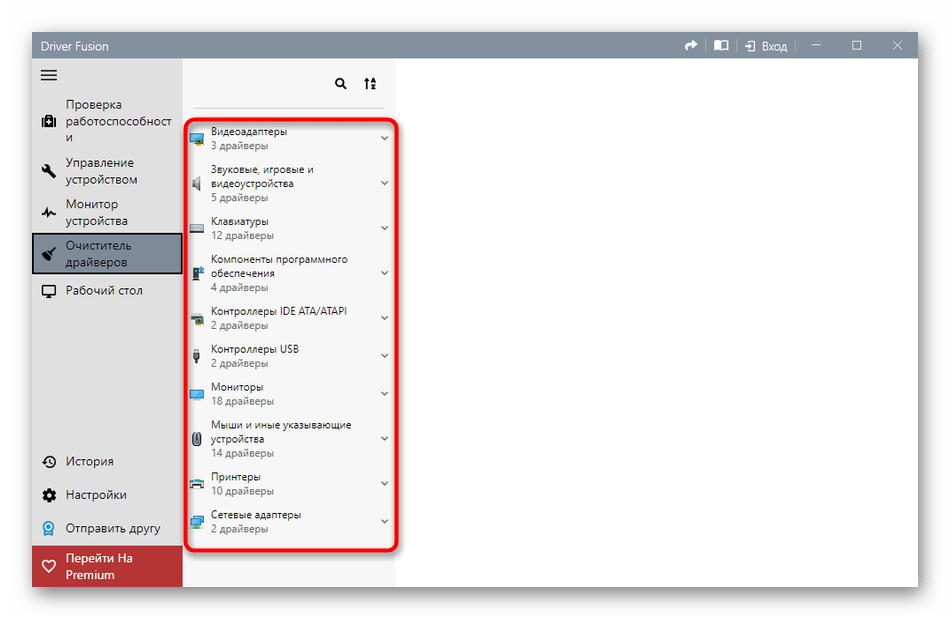Image resolution: width=950 pixels, height=619 pixels.
Task: Expand Мыши и иные указывающие устройства chevron
Action: click(384, 439)
